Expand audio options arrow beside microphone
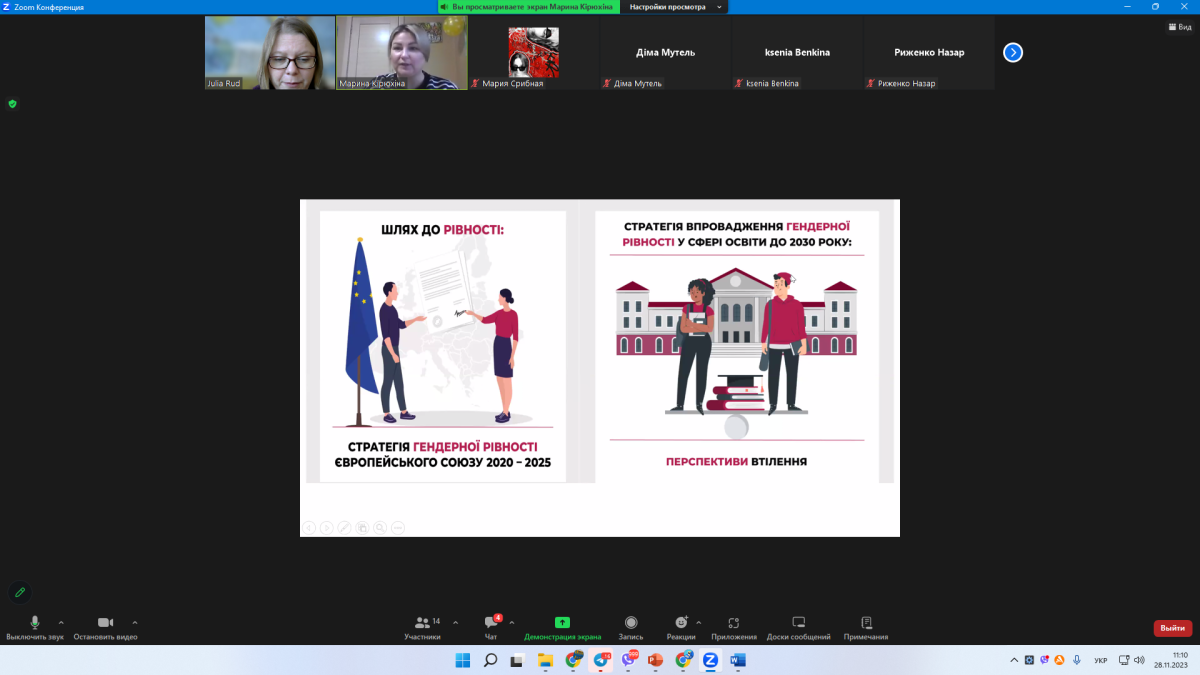This screenshot has width=1200, height=675. pyautogui.click(x=61, y=622)
